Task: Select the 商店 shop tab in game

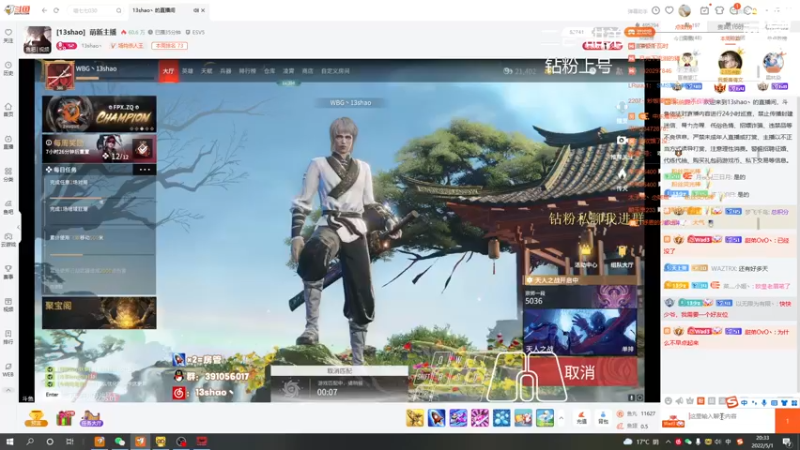Action: tap(307, 71)
